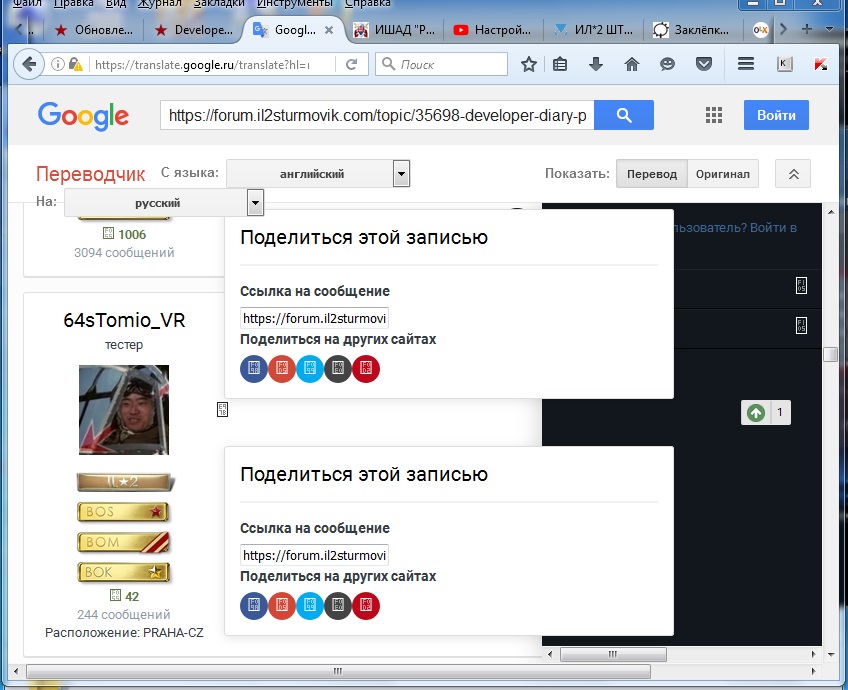The image size is (848, 690).
Task: Open new tab with the plus button
Action: point(806,29)
